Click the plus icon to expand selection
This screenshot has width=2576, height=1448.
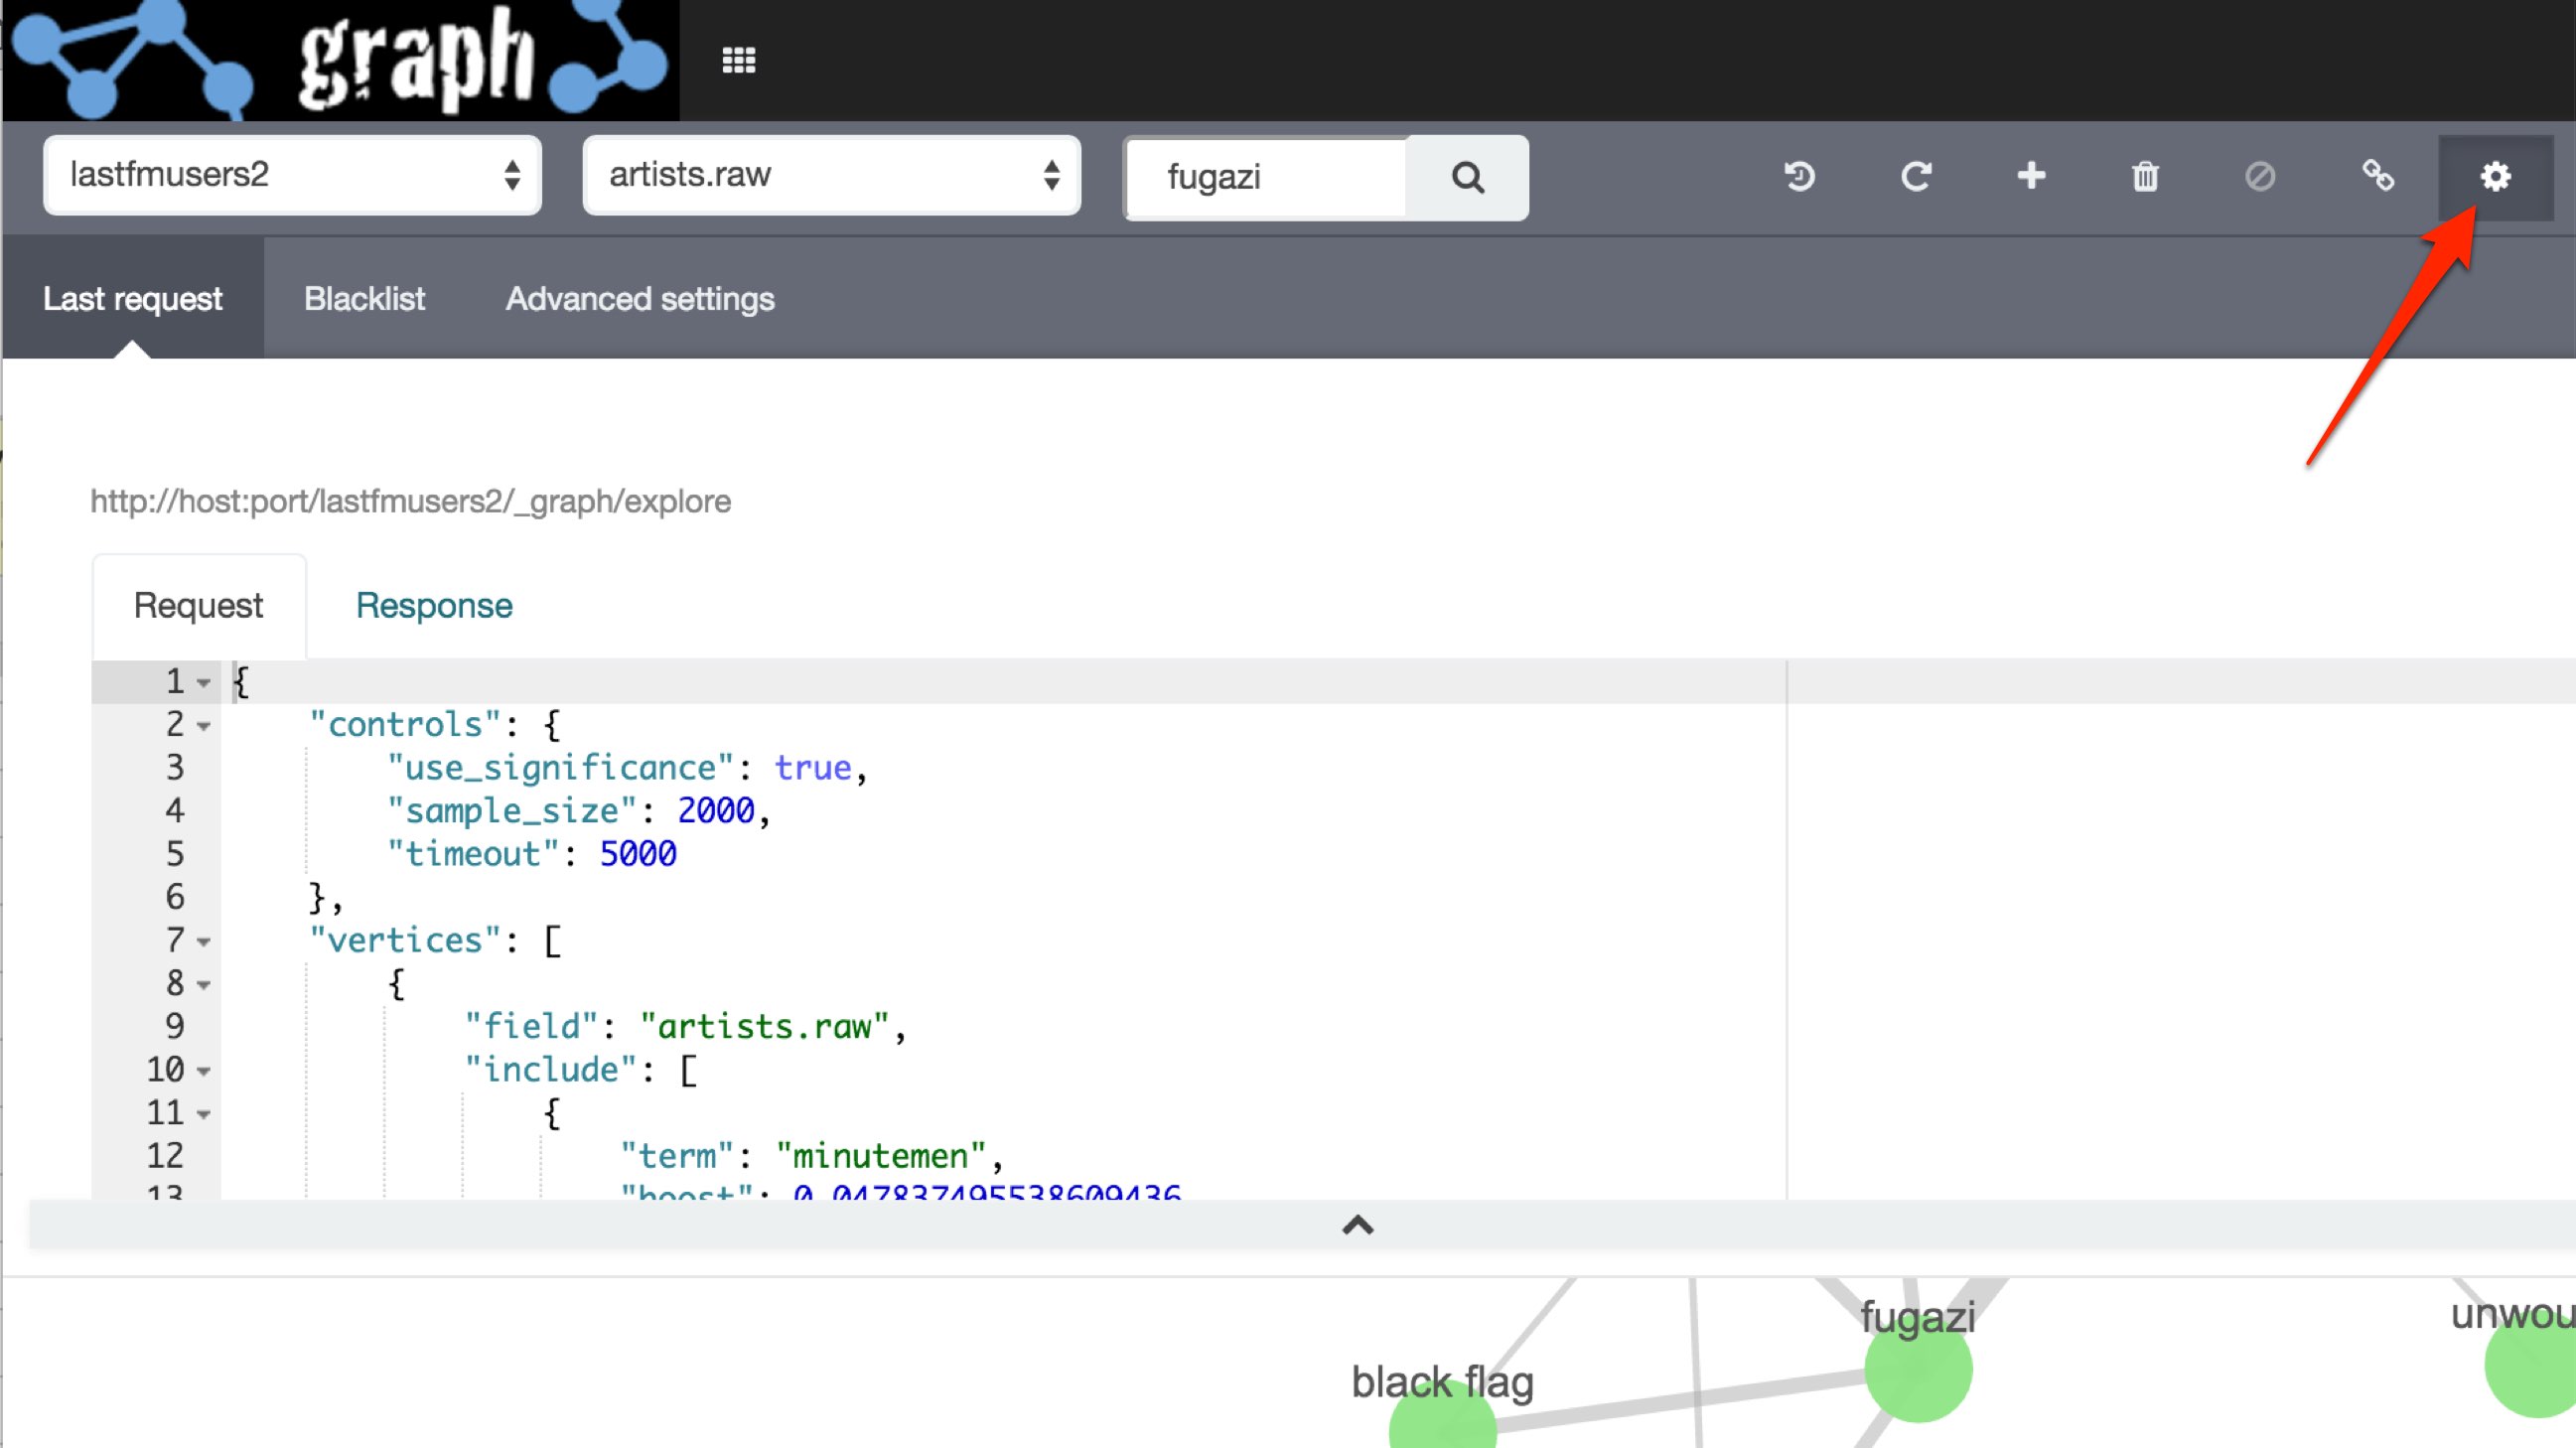coord(2032,177)
